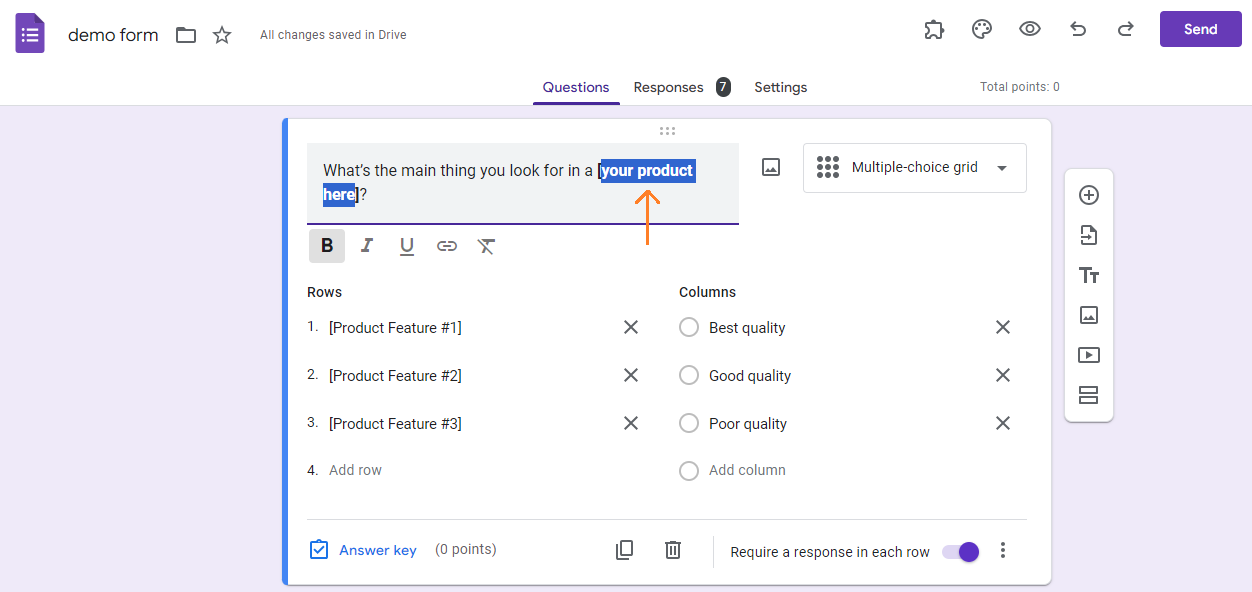Select the Best quality radio button

pyautogui.click(x=689, y=327)
